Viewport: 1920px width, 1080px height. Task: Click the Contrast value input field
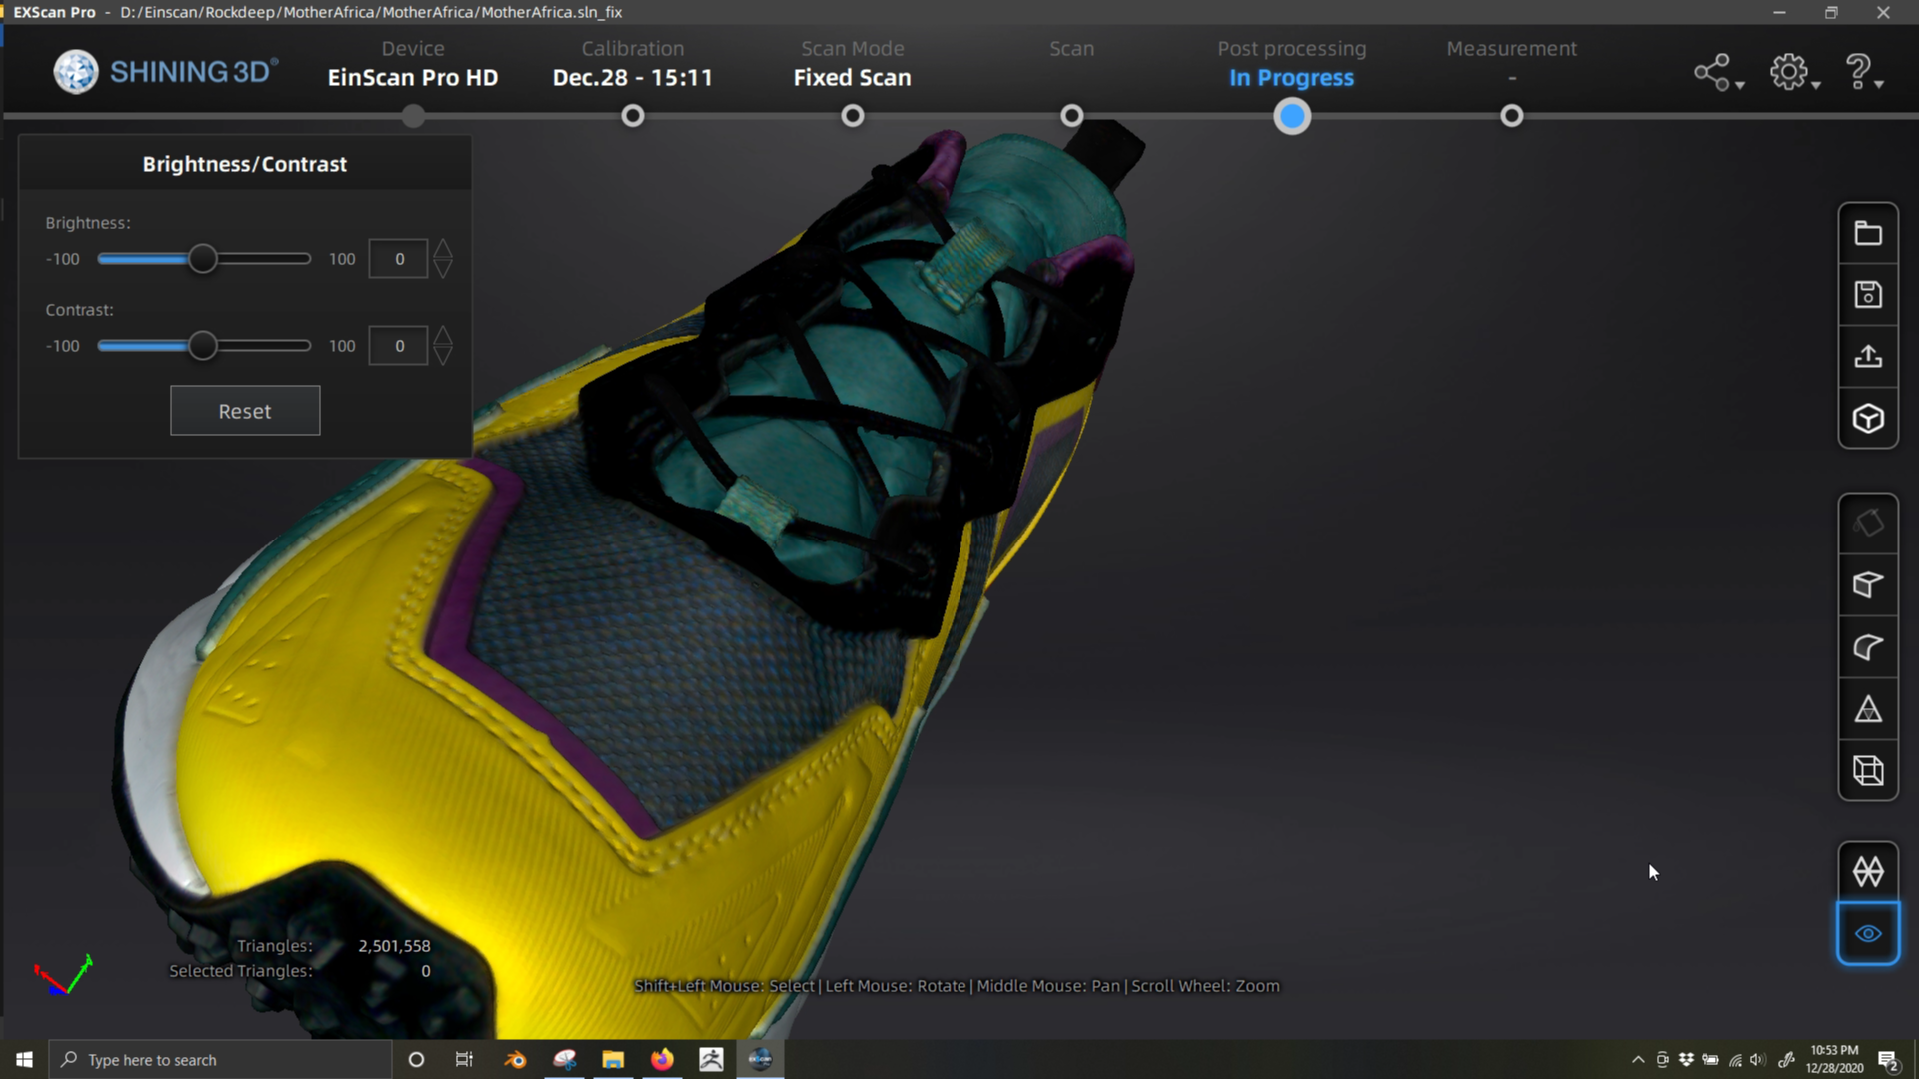pyautogui.click(x=398, y=346)
